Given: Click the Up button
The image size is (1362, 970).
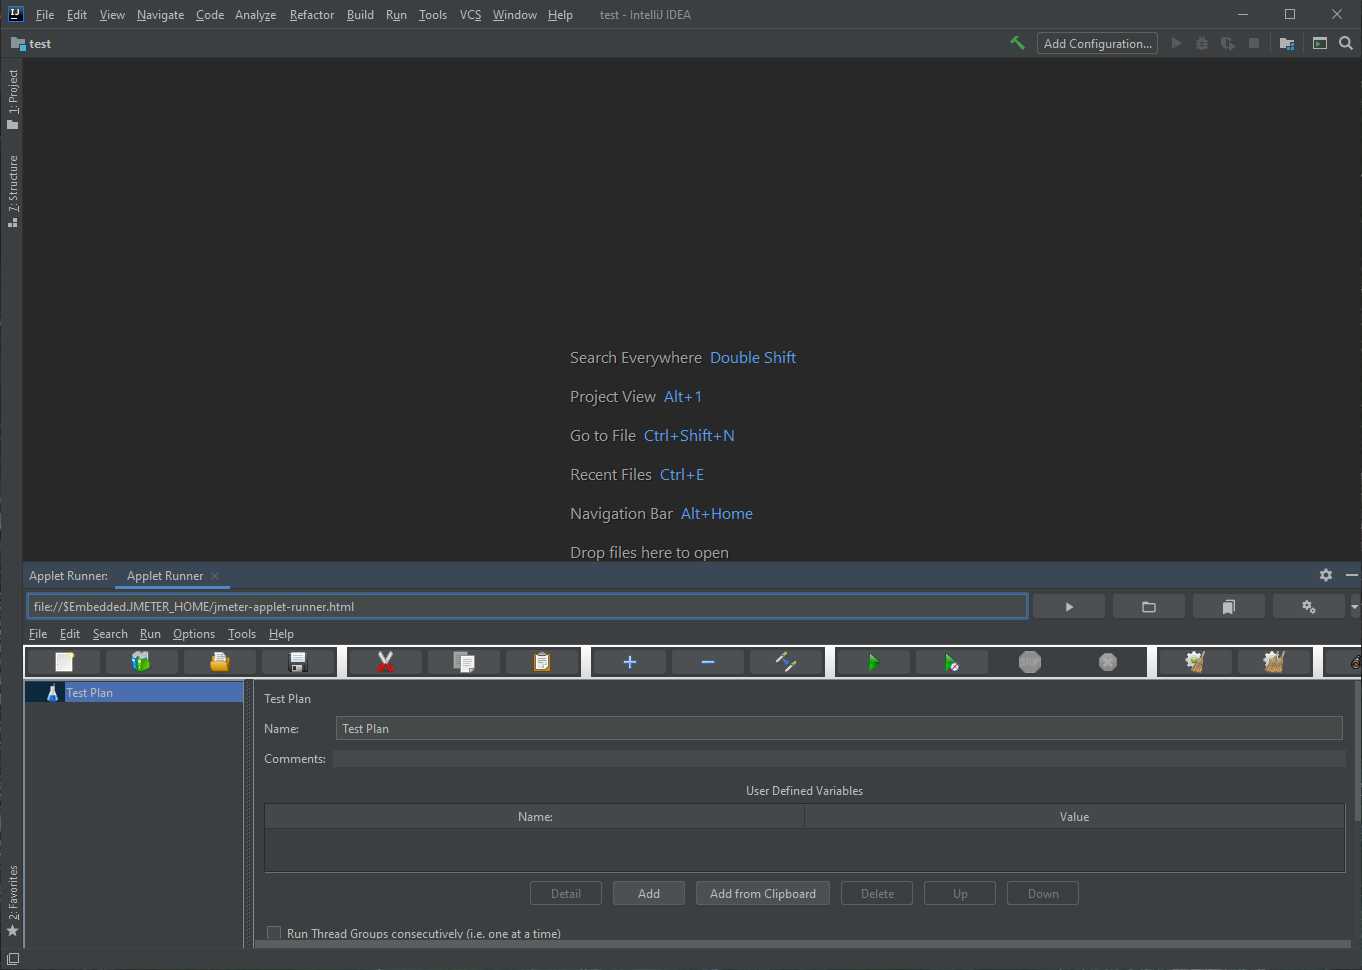Looking at the screenshot, I should tap(960, 893).
